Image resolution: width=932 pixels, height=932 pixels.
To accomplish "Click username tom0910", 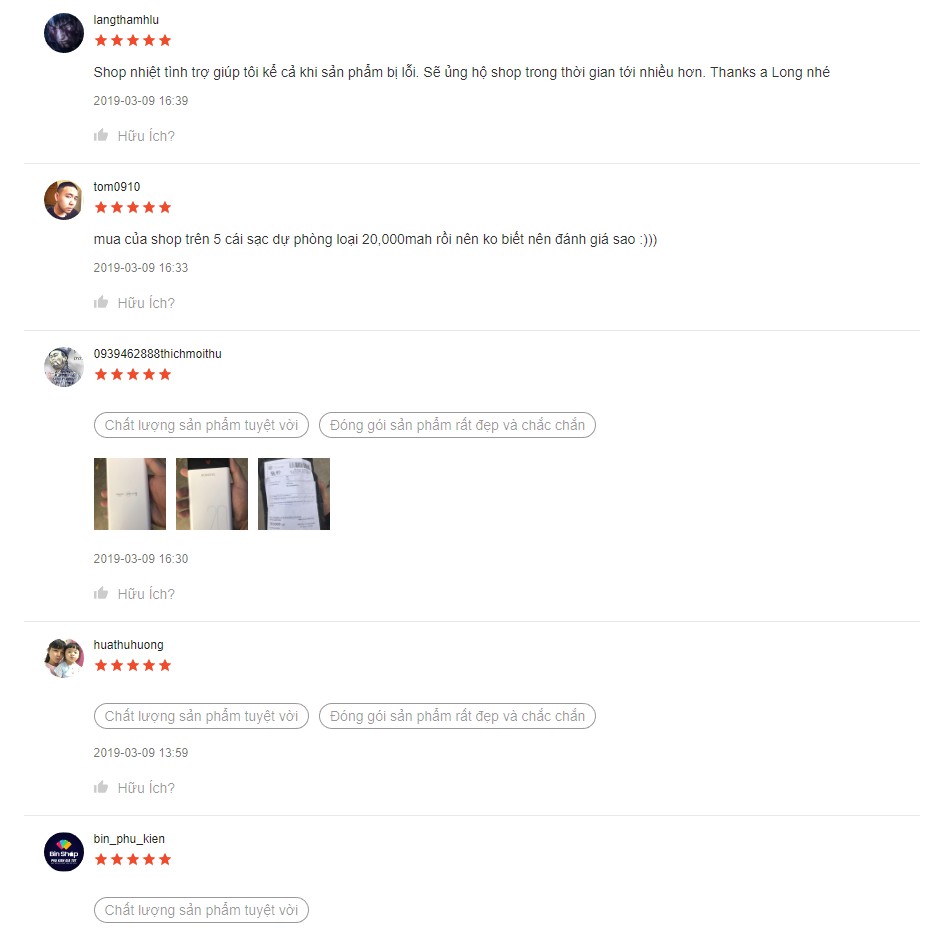I will point(116,187).
